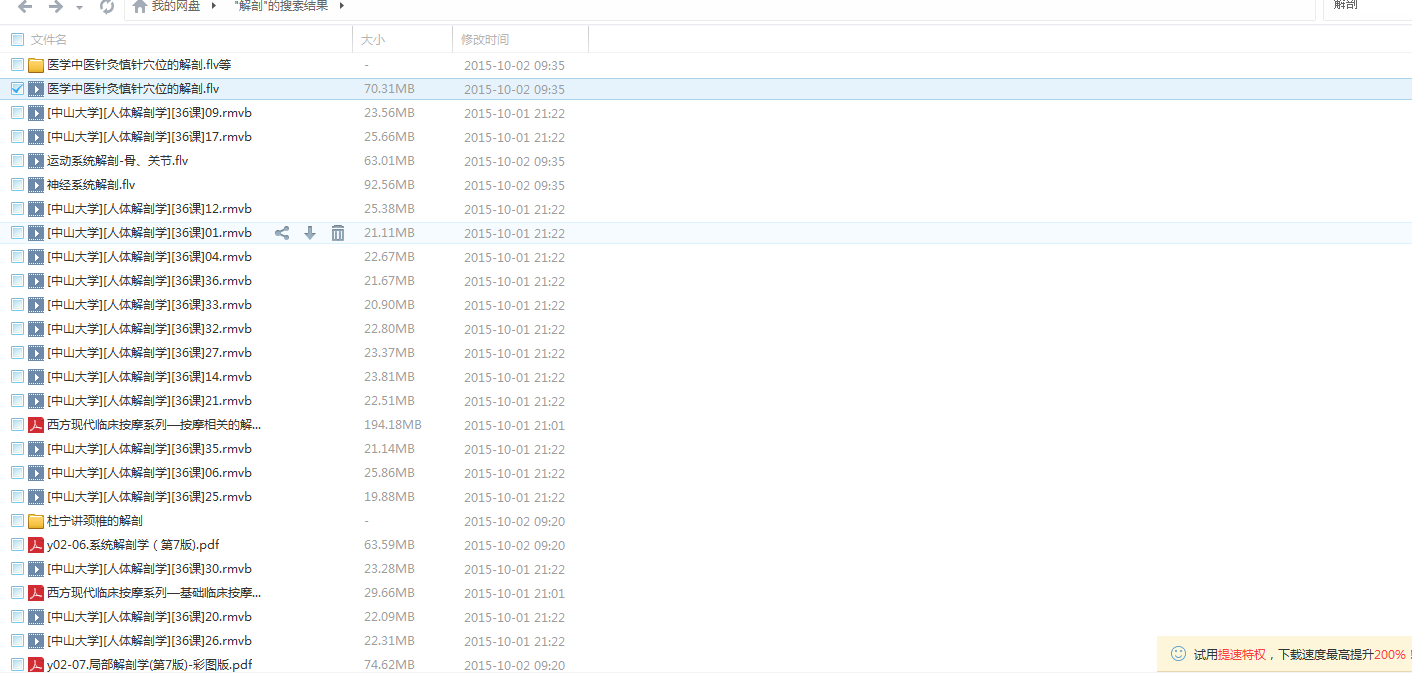1412x685 pixels.
Task: Click the trash icon on the 36课01.rmvb row
Action: click(338, 233)
